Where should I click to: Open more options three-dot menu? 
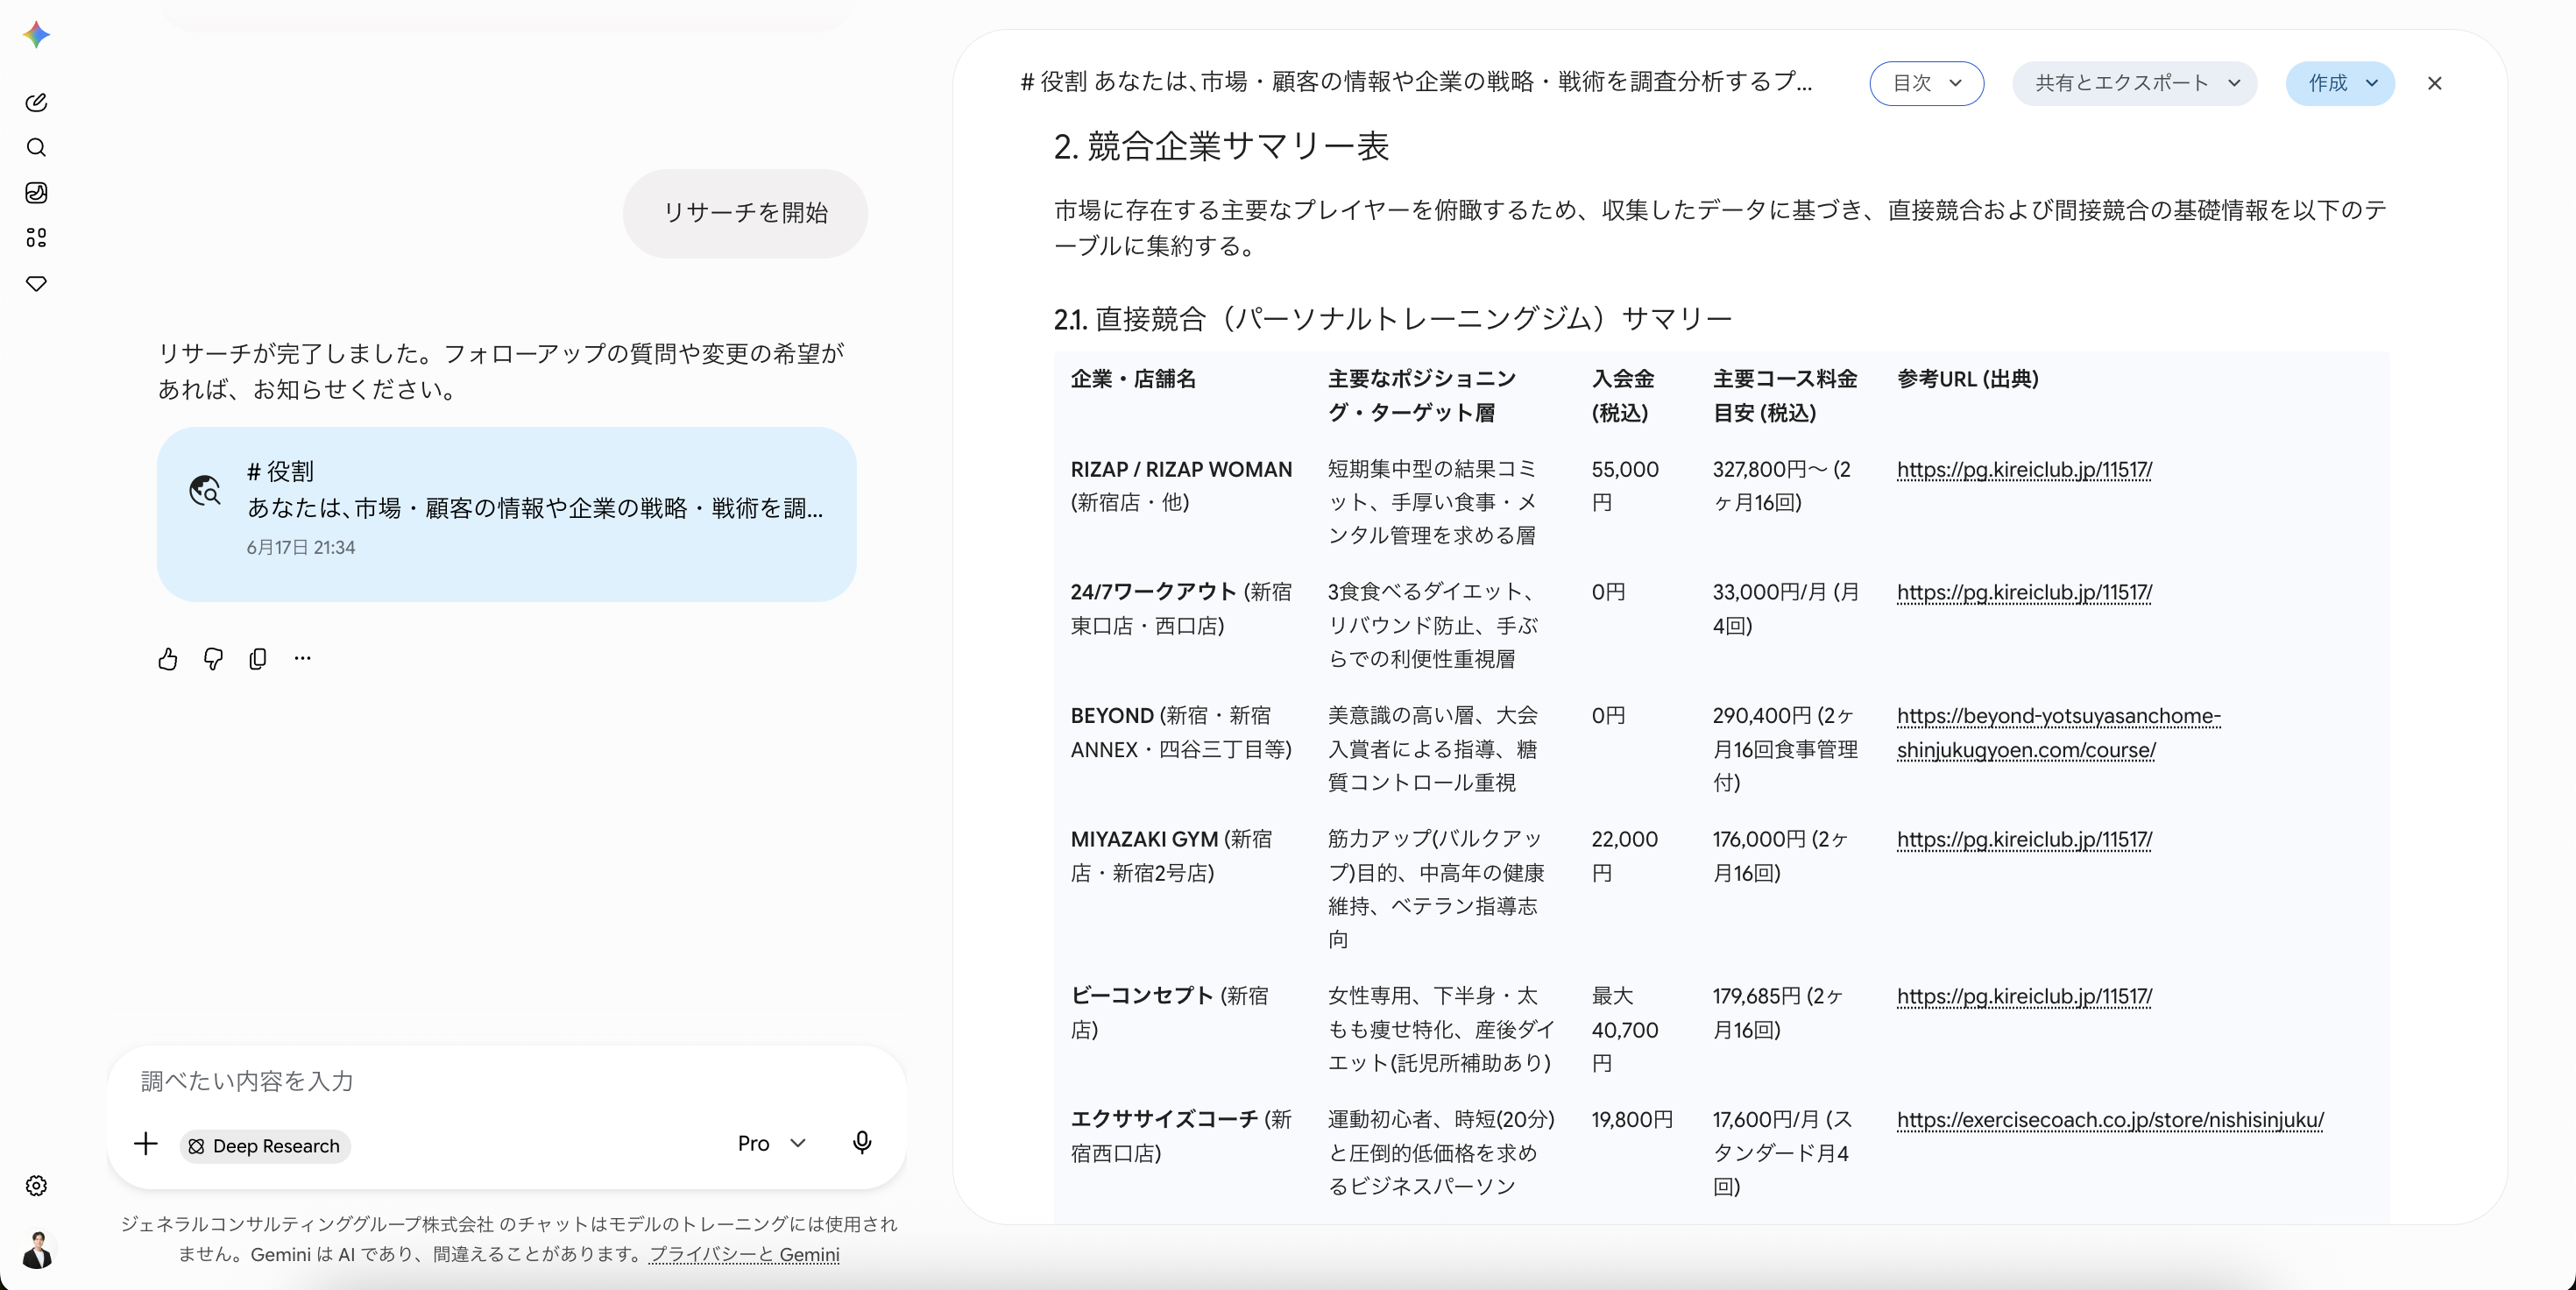(x=303, y=658)
